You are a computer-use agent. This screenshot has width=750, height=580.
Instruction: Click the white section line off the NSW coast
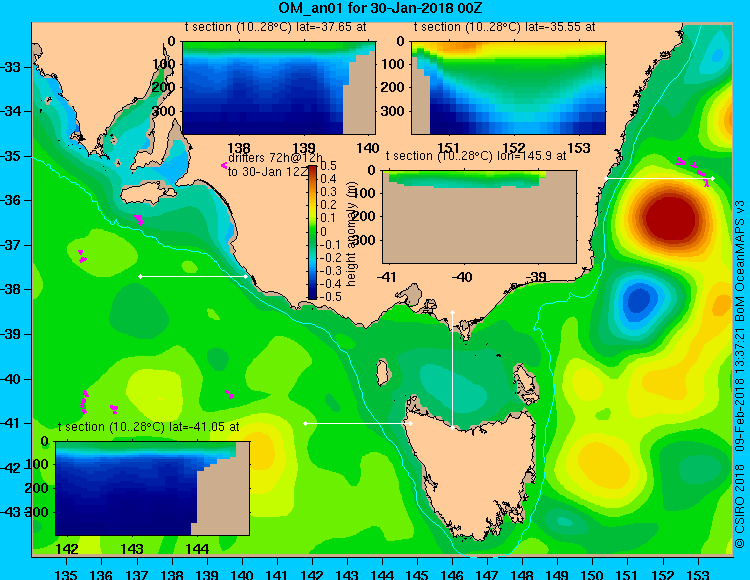pyautogui.click(x=659, y=178)
